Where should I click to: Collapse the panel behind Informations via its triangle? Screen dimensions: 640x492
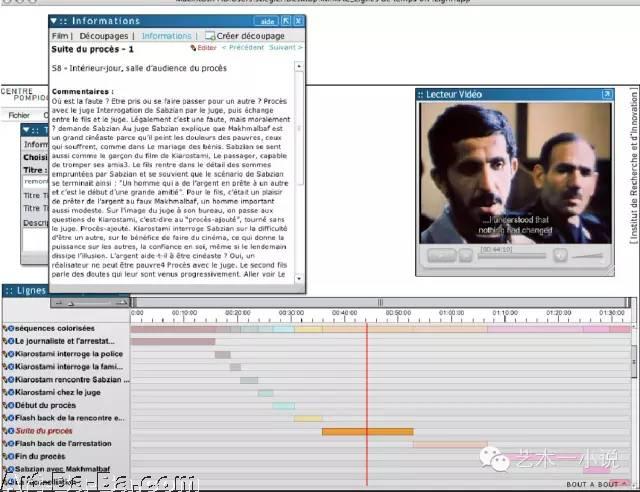26,130
